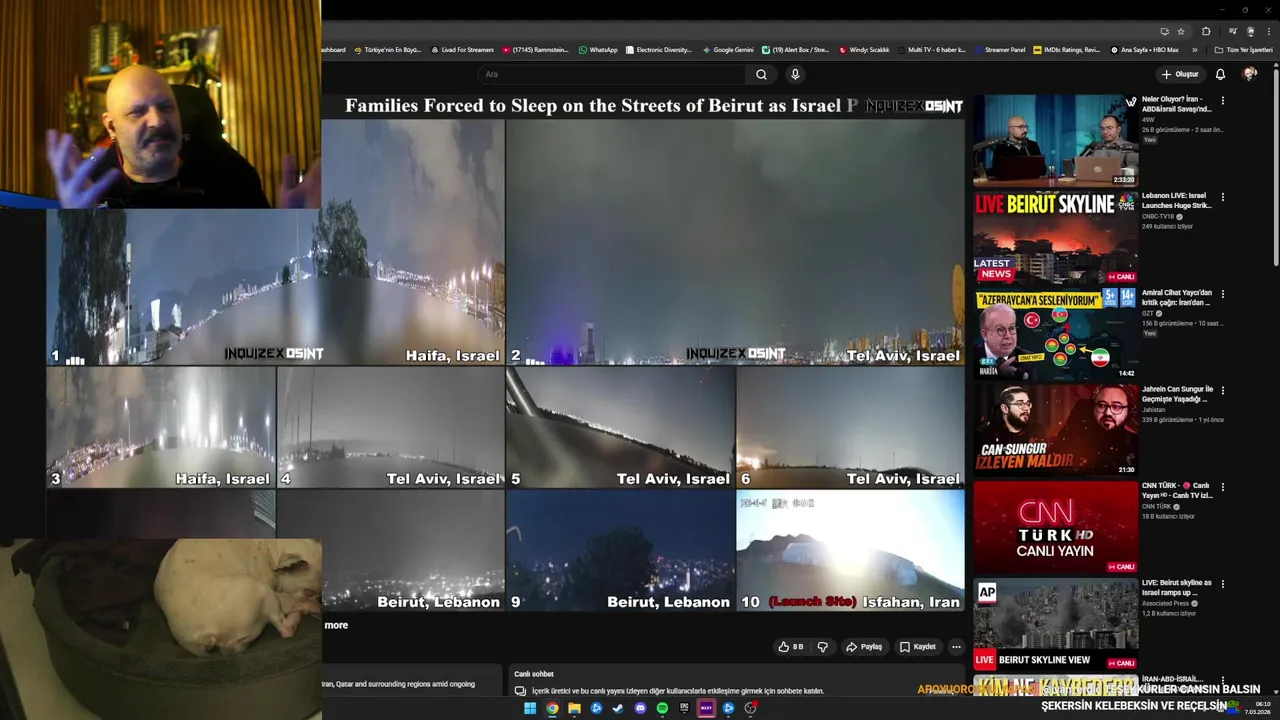Dislike the live stream video
The image size is (1280, 720).
tap(823, 647)
